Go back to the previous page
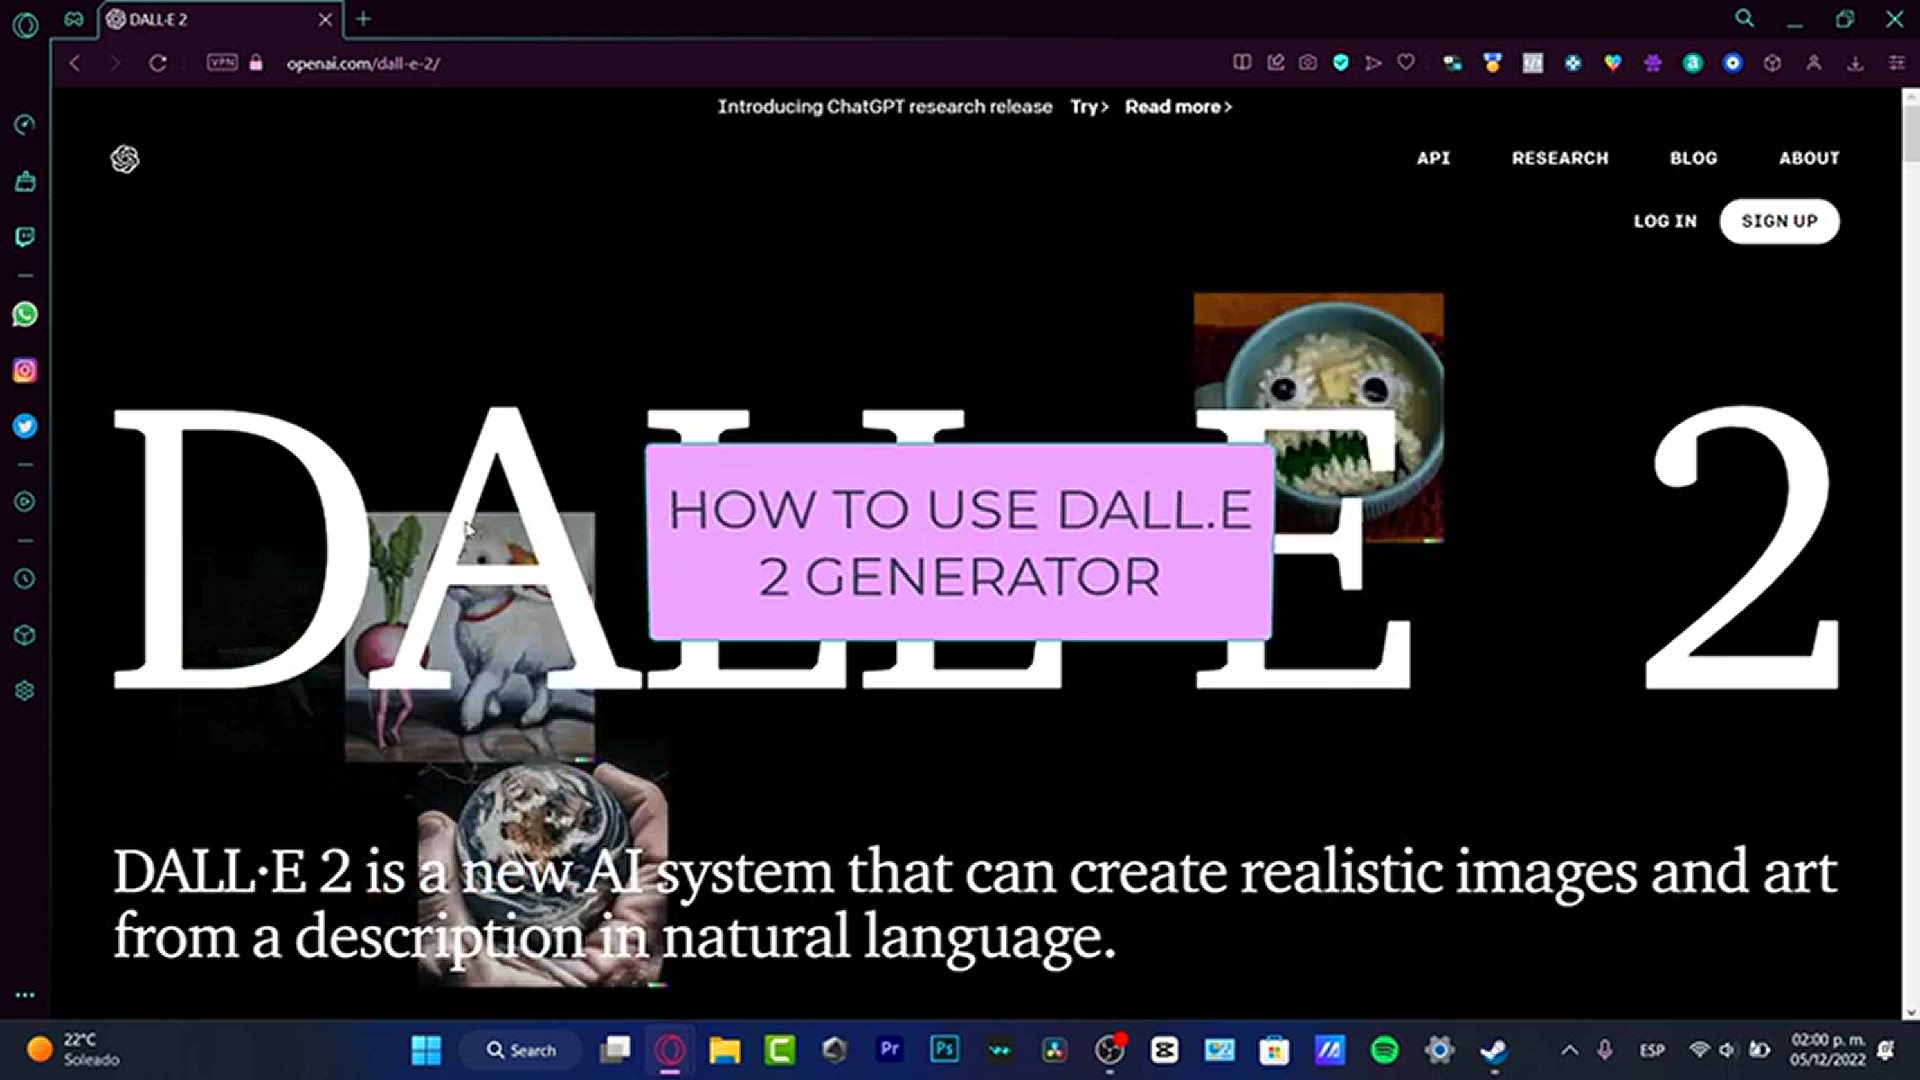Screen dimensions: 1920x1080 point(75,63)
